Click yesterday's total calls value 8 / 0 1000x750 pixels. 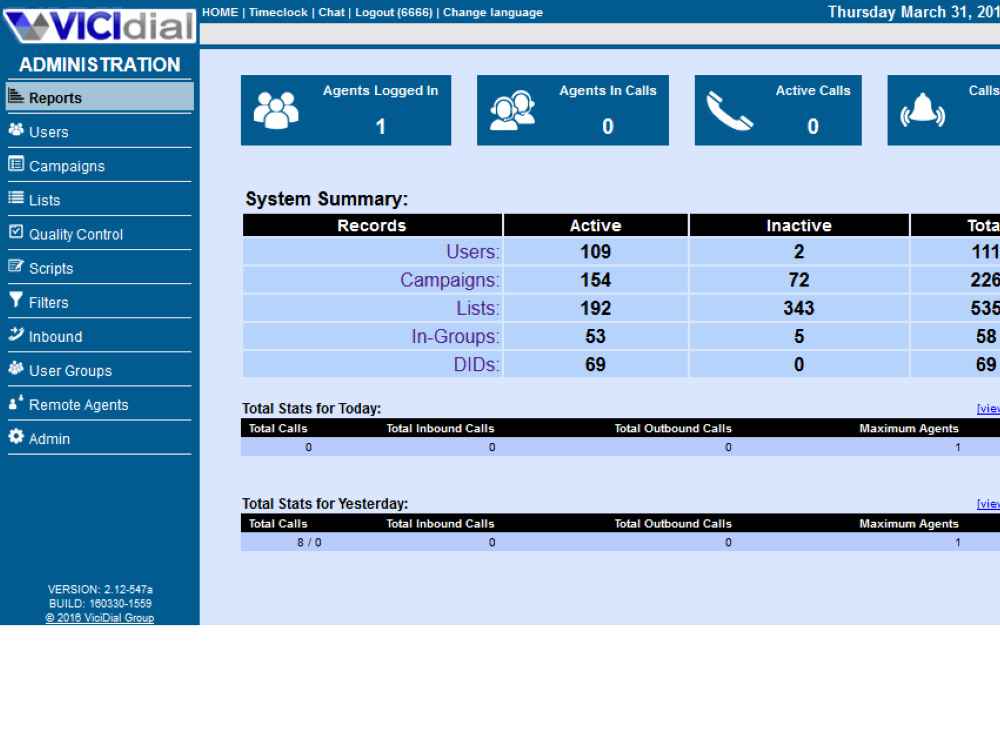tap(309, 542)
